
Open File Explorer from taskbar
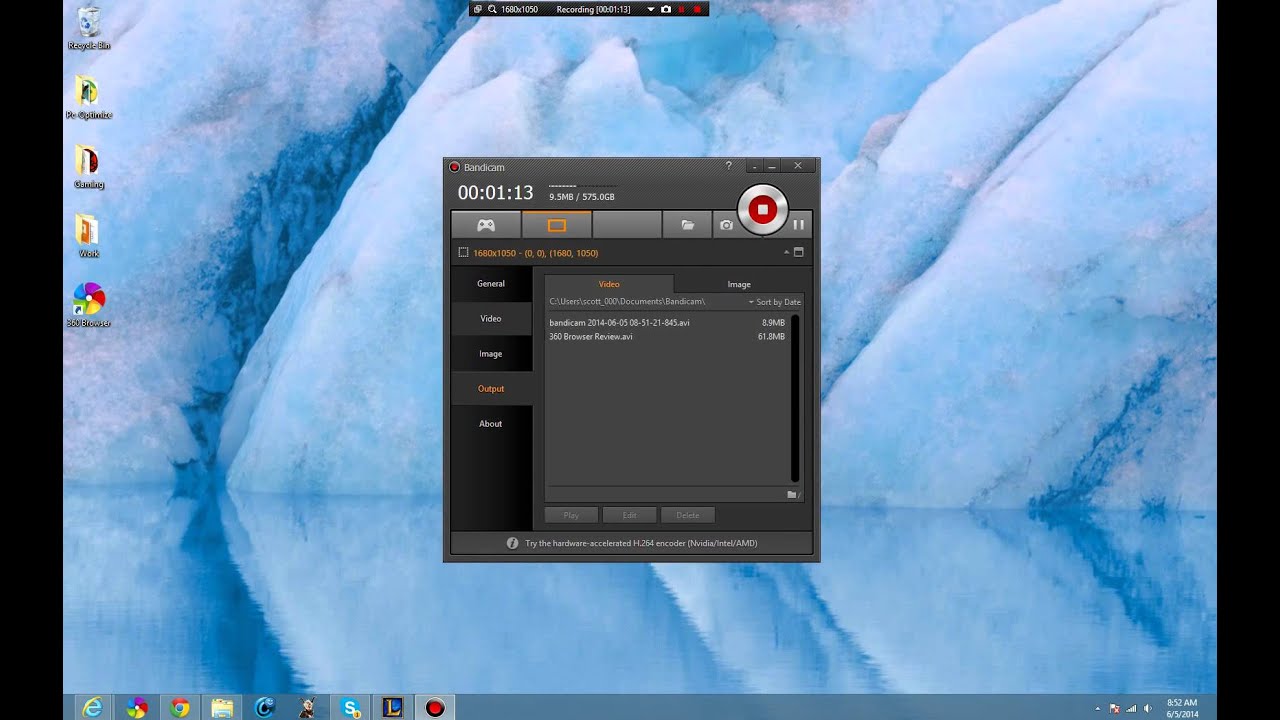(x=222, y=708)
